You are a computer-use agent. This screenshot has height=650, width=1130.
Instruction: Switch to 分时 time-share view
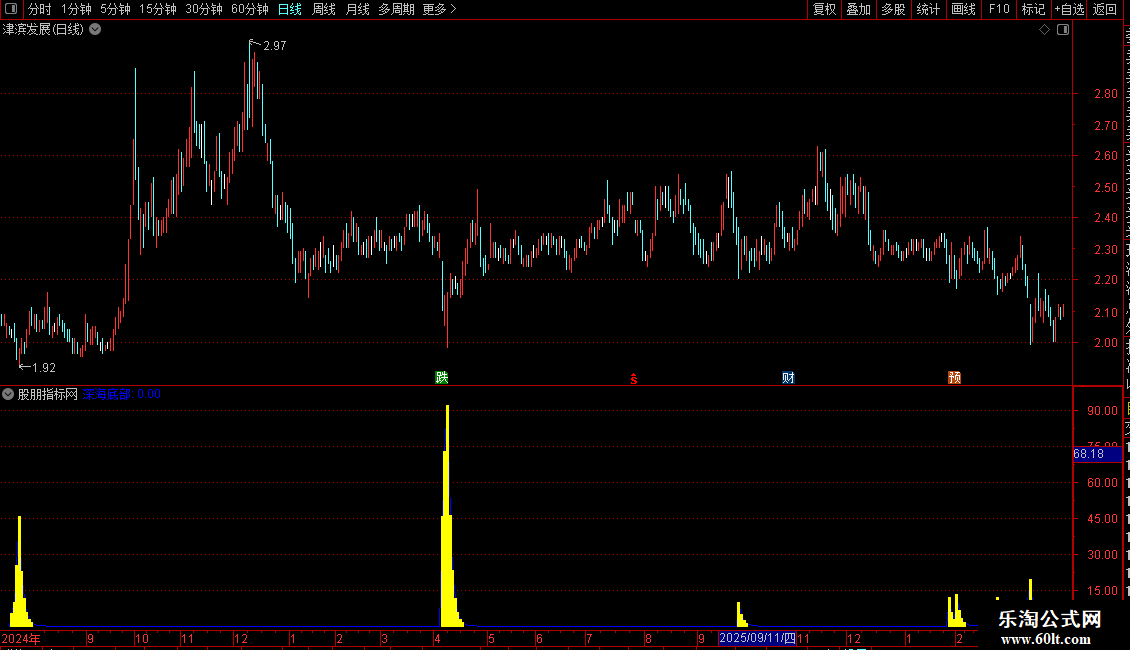pos(40,9)
